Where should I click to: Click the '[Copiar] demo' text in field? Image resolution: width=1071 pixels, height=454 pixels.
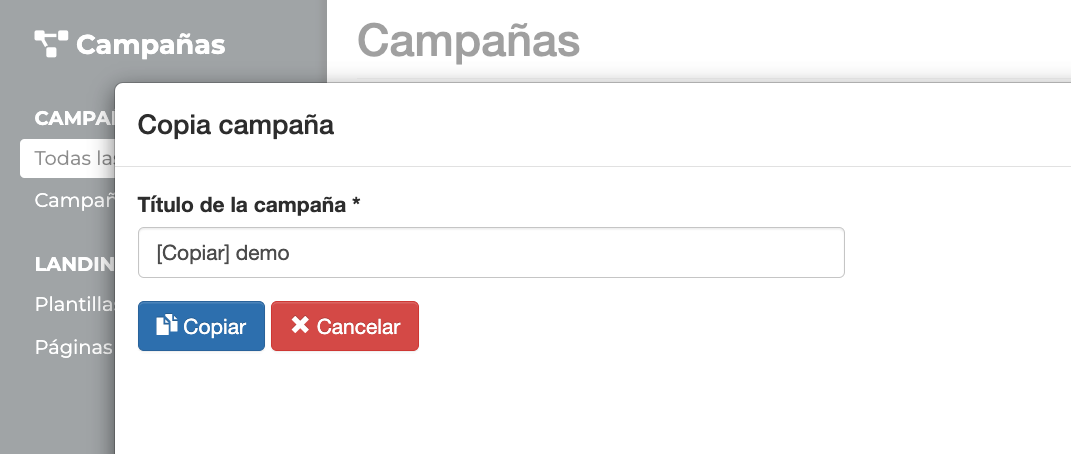click(223, 253)
